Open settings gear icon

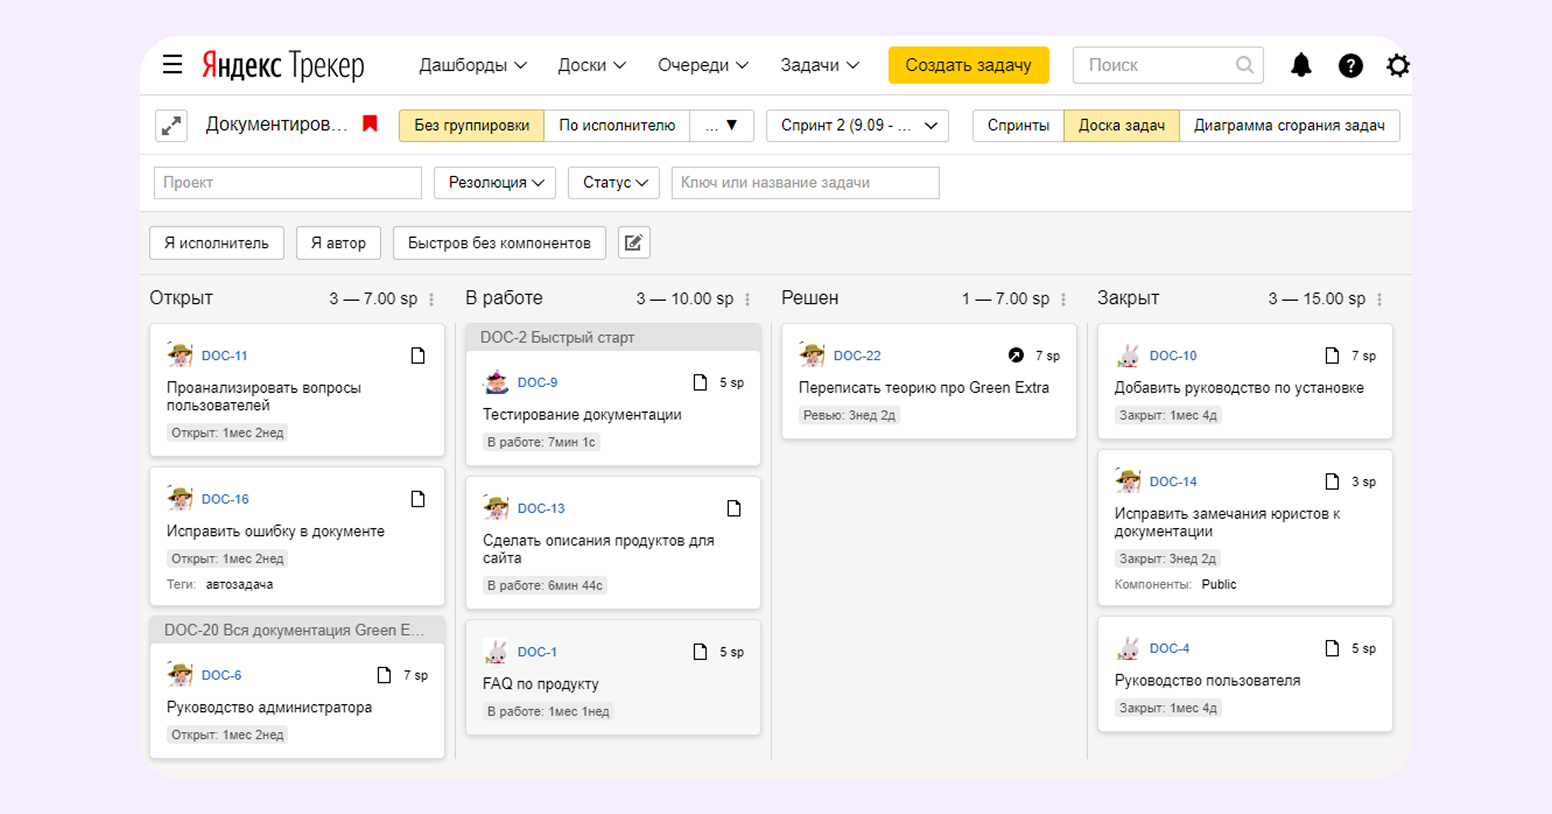[1397, 65]
